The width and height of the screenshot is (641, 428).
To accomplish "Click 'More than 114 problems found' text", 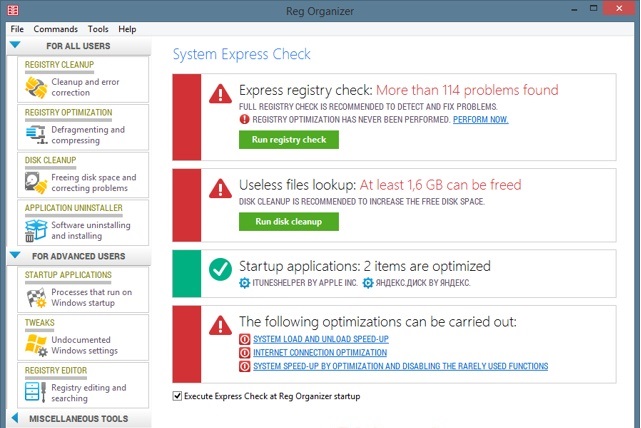I will point(467,90).
